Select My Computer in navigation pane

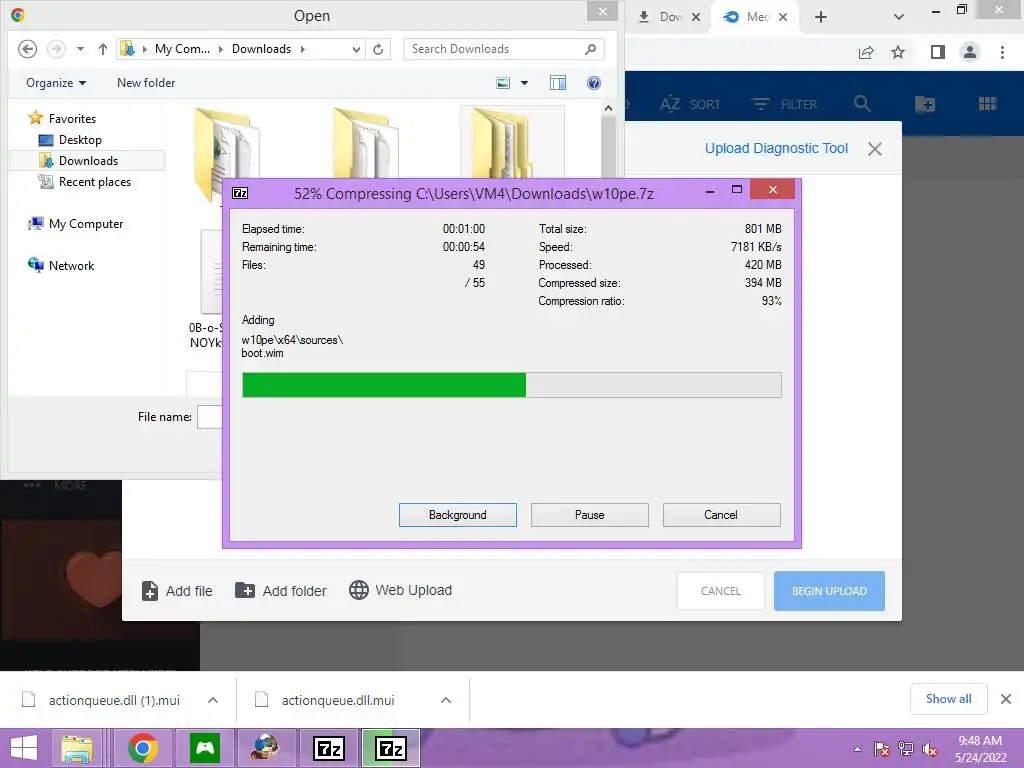86,223
